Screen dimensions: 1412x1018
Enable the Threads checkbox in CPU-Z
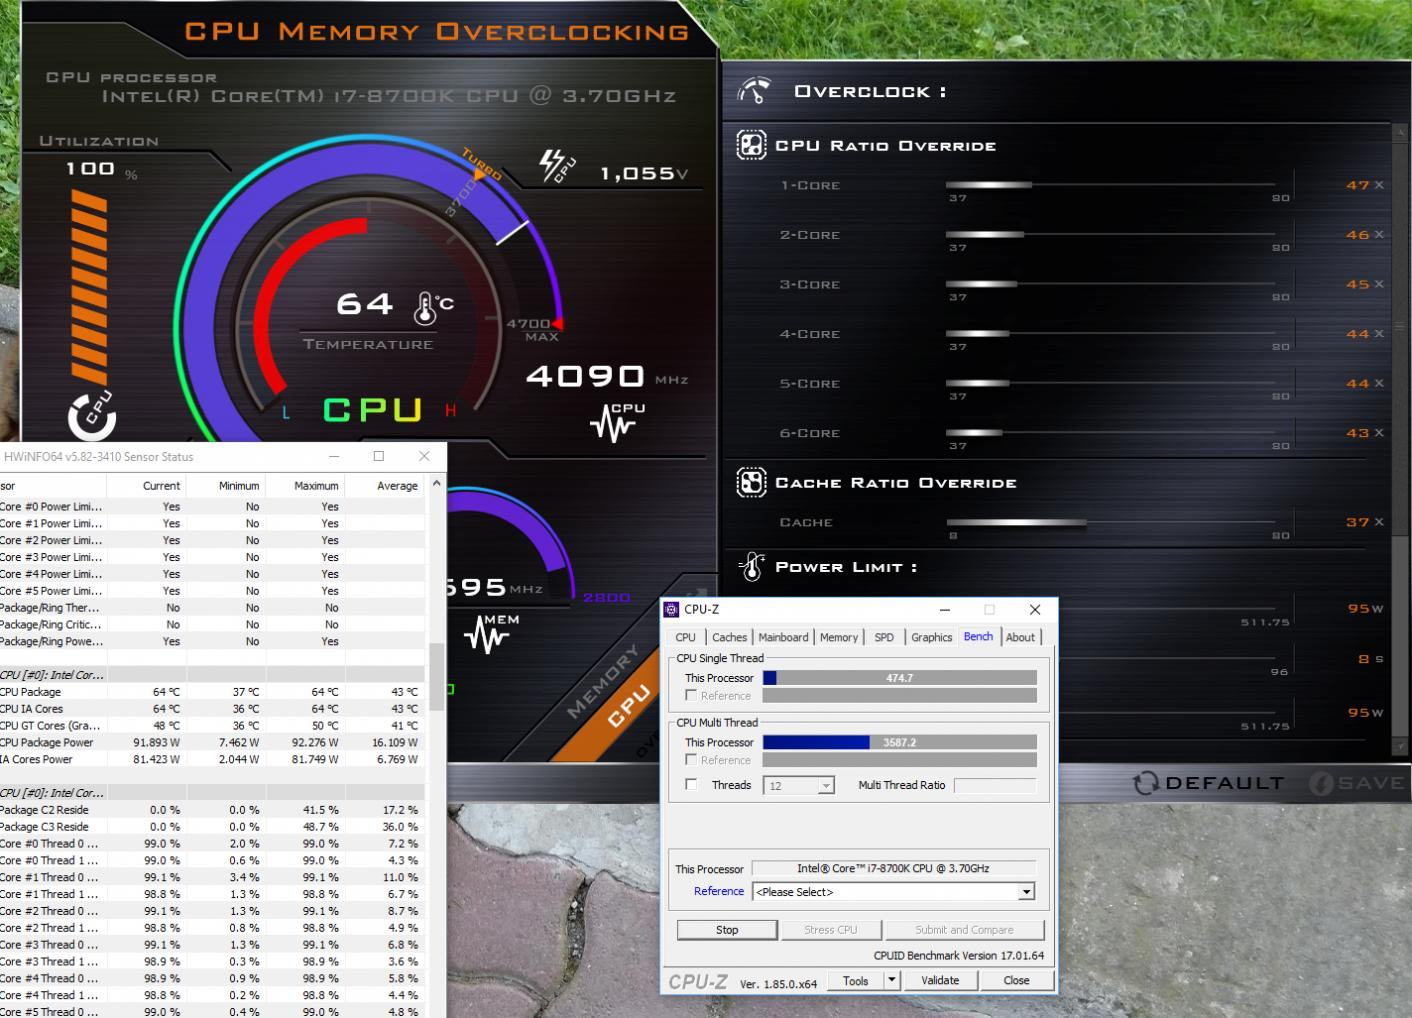(691, 784)
